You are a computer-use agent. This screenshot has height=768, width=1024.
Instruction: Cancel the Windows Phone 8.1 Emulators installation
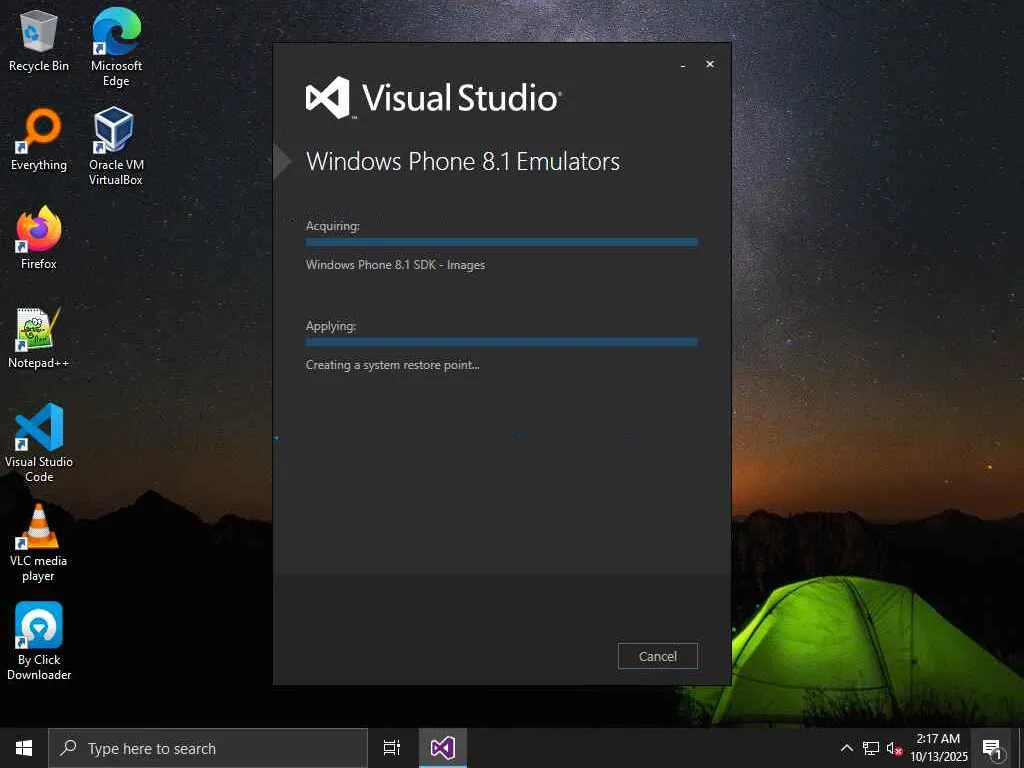pos(658,656)
